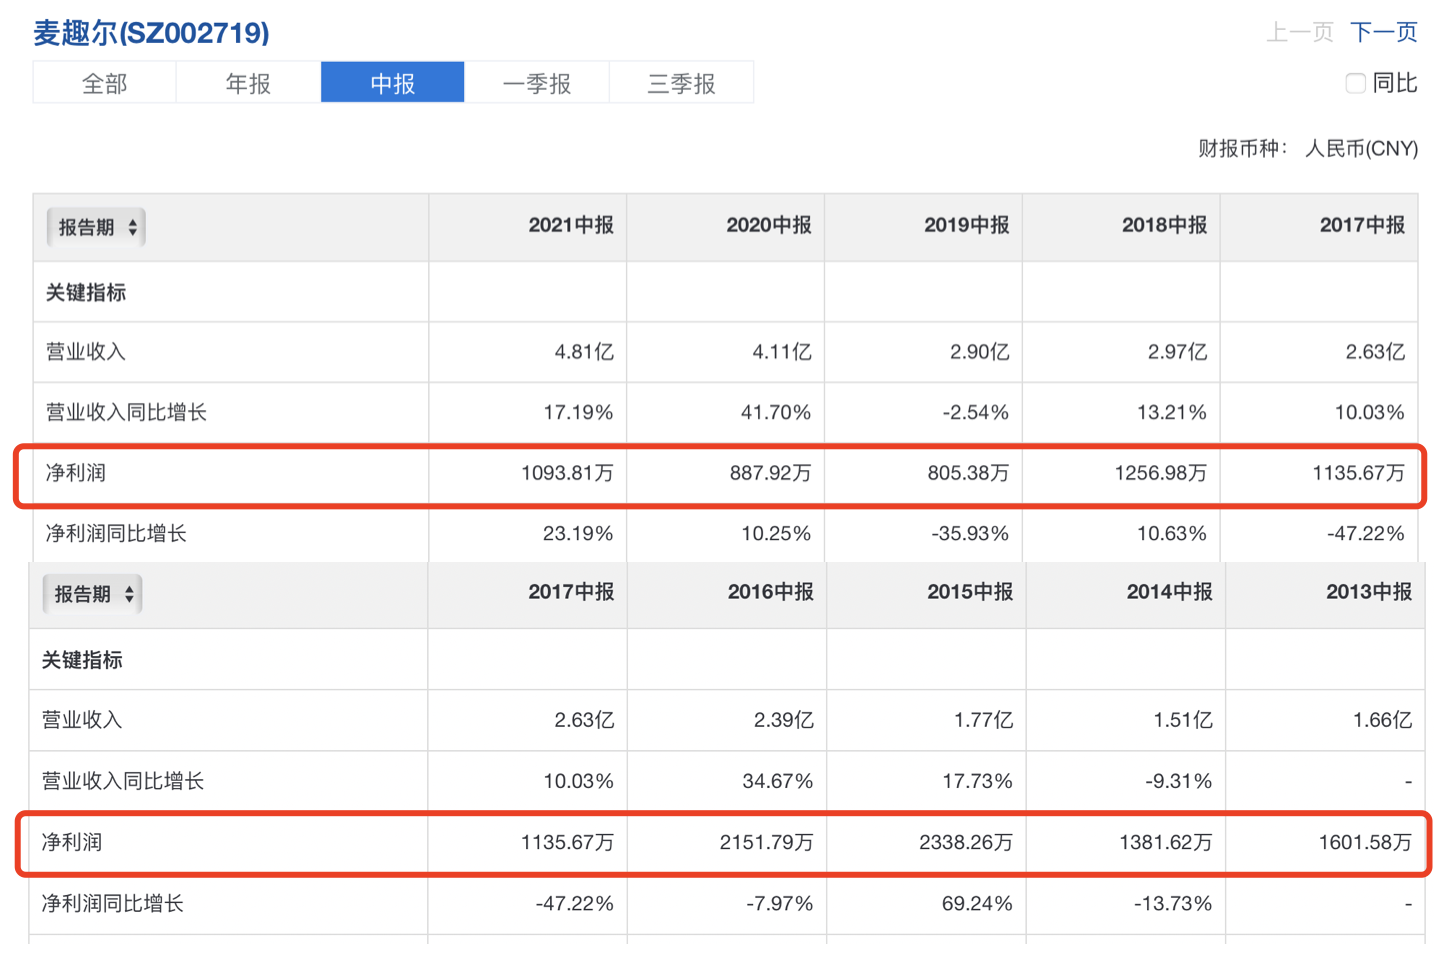Select the 2016中报 column header
The height and width of the screenshot is (962, 1446).
coord(770,592)
